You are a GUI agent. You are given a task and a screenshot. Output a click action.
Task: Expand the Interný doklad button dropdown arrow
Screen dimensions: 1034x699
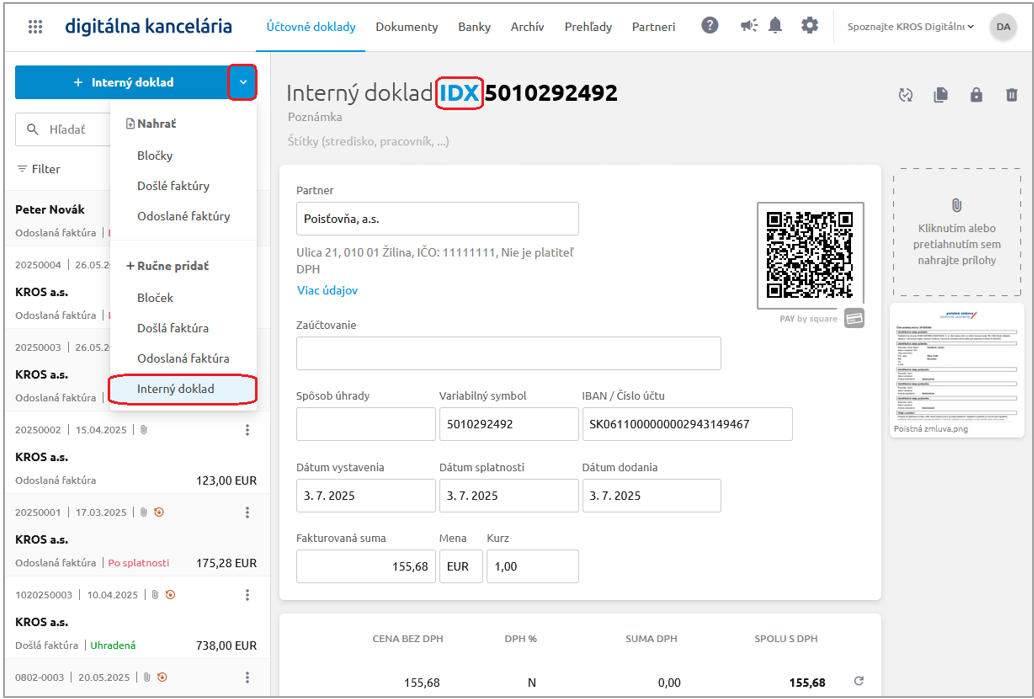coord(243,82)
